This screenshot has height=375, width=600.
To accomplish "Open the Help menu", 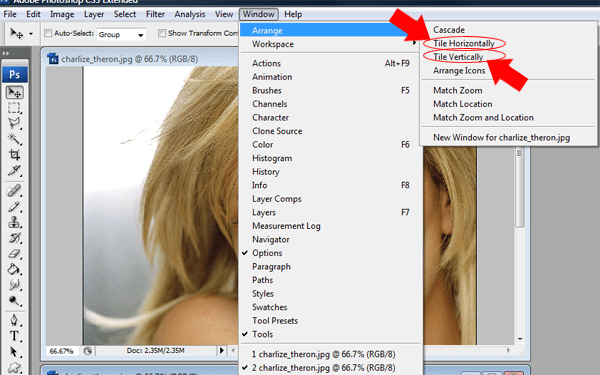I will [293, 14].
